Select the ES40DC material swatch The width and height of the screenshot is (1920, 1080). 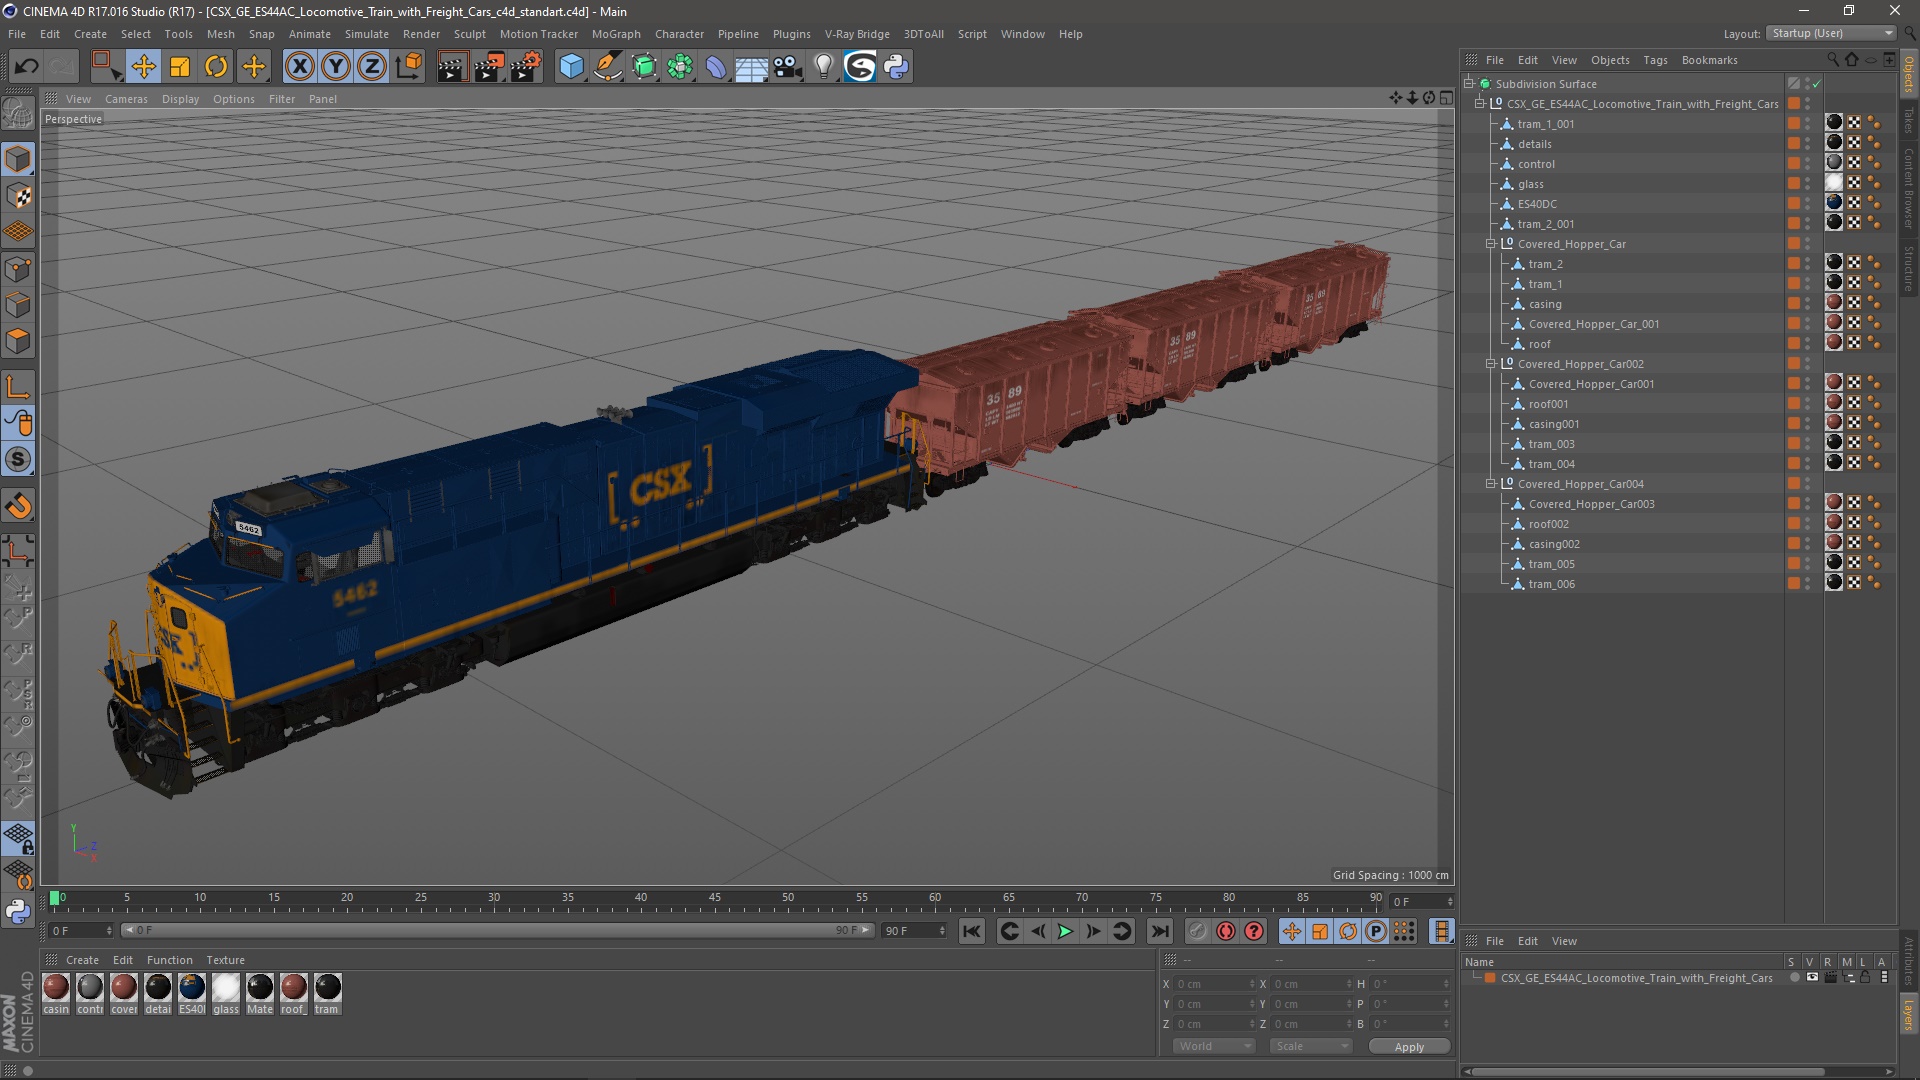pos(192,988)
